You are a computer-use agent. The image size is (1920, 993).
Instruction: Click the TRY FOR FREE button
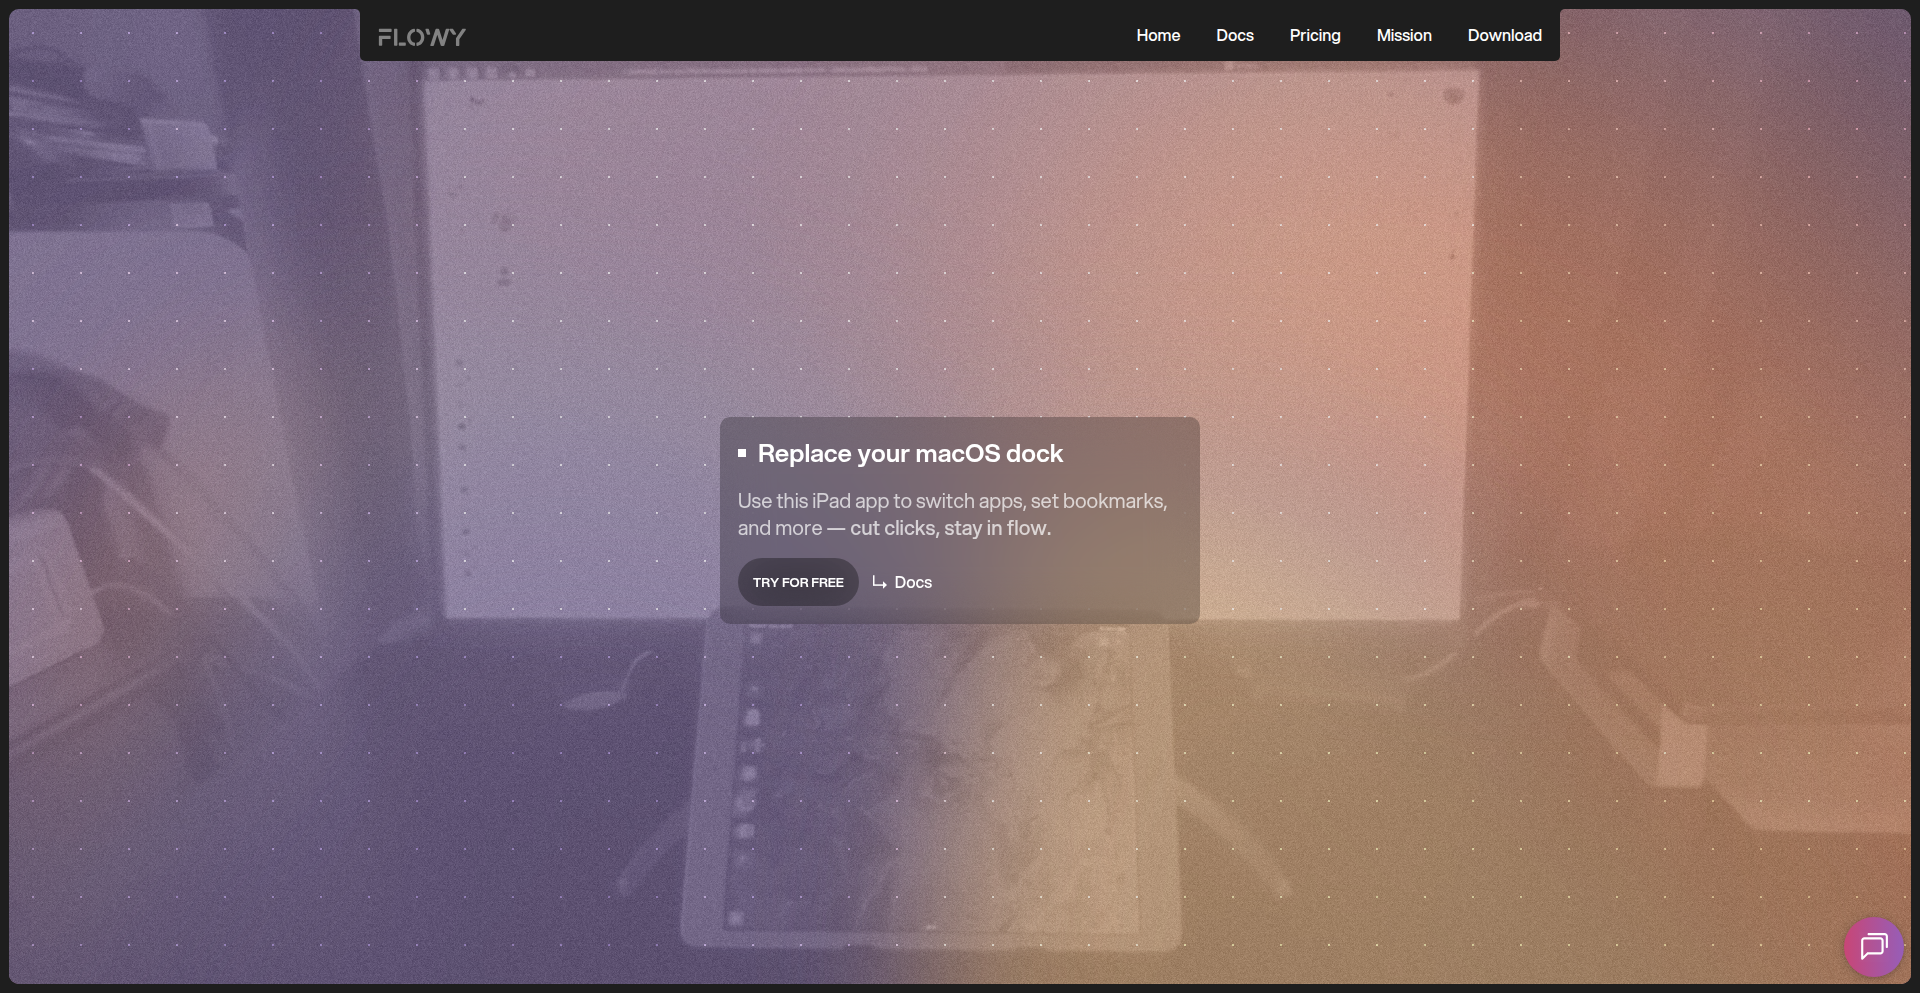pos(798,582)
